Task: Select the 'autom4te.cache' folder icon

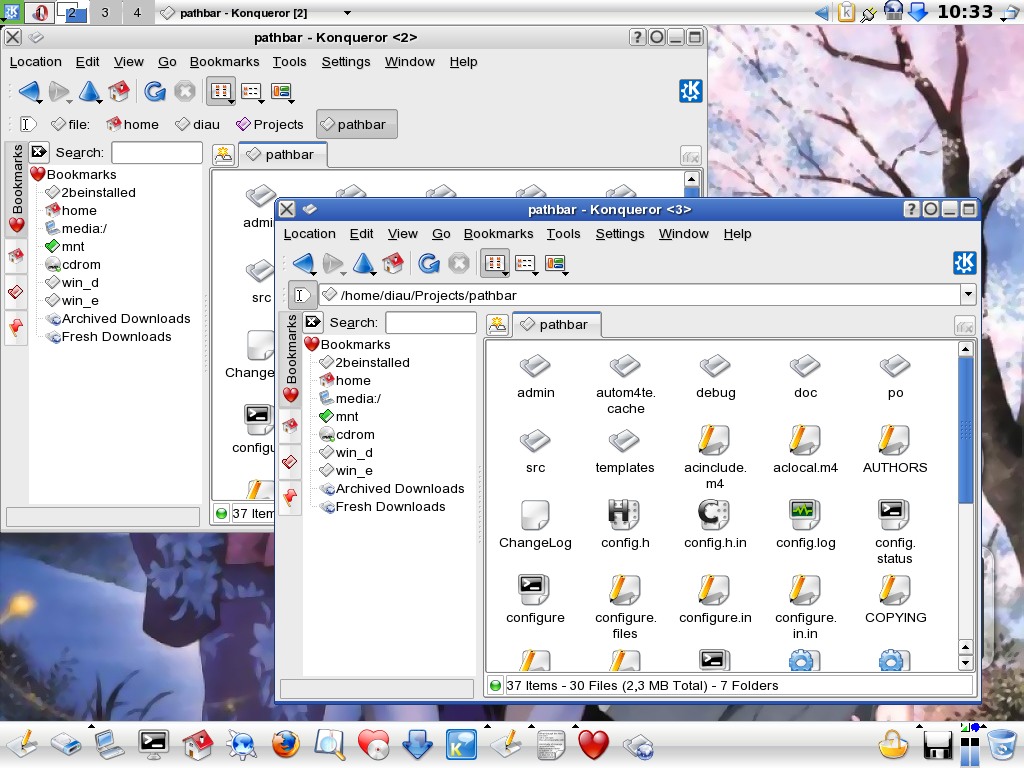Action: (x=624, y=366)
